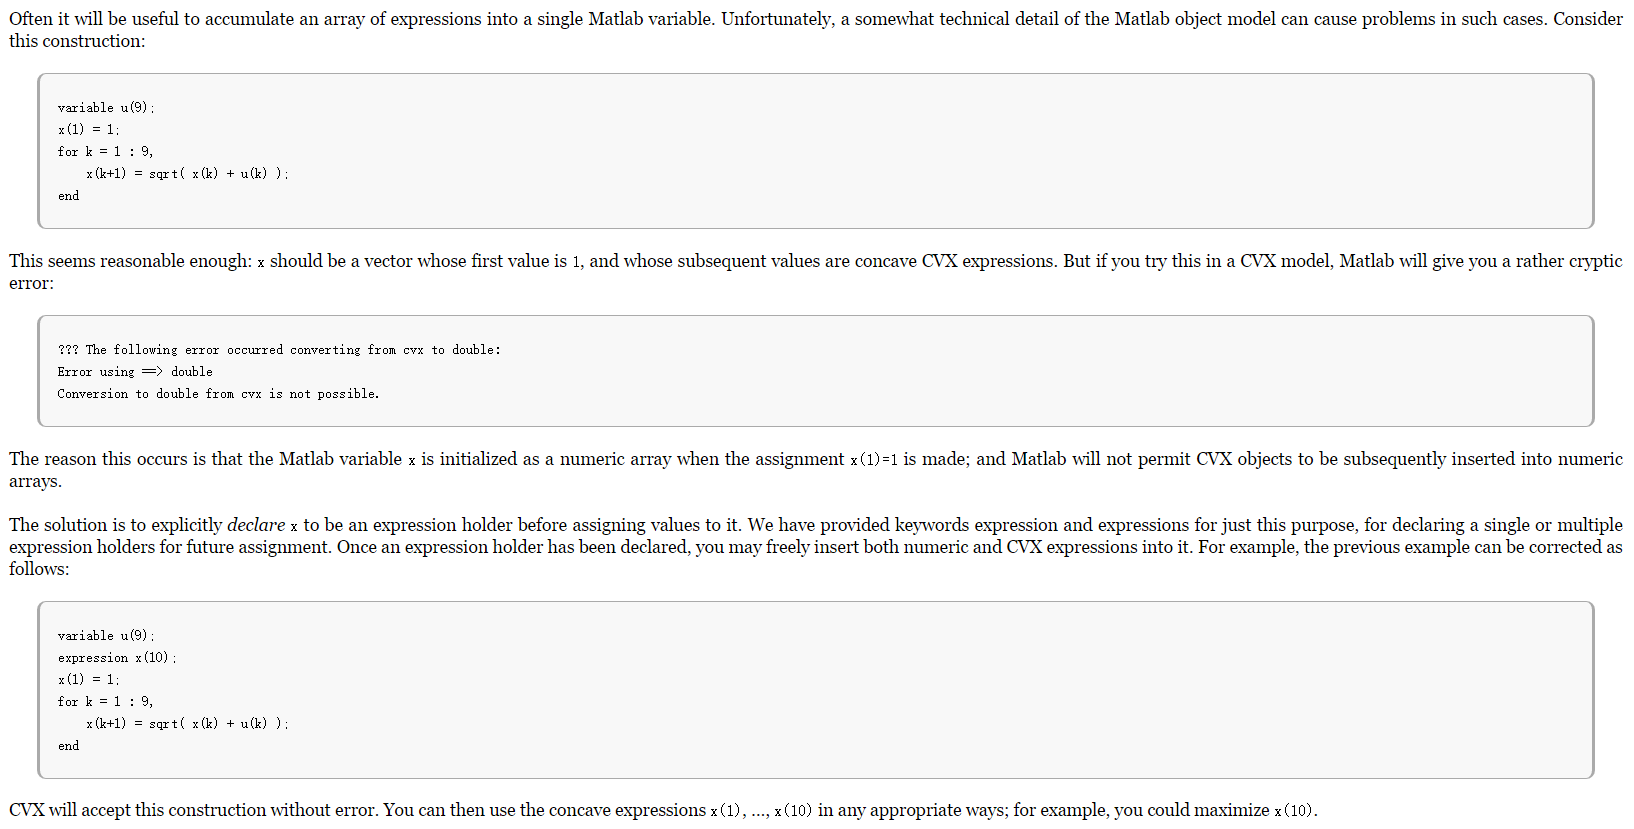
Task: Click inline code 'x(10)' at the end of the page
Action: pos(1293,811)
